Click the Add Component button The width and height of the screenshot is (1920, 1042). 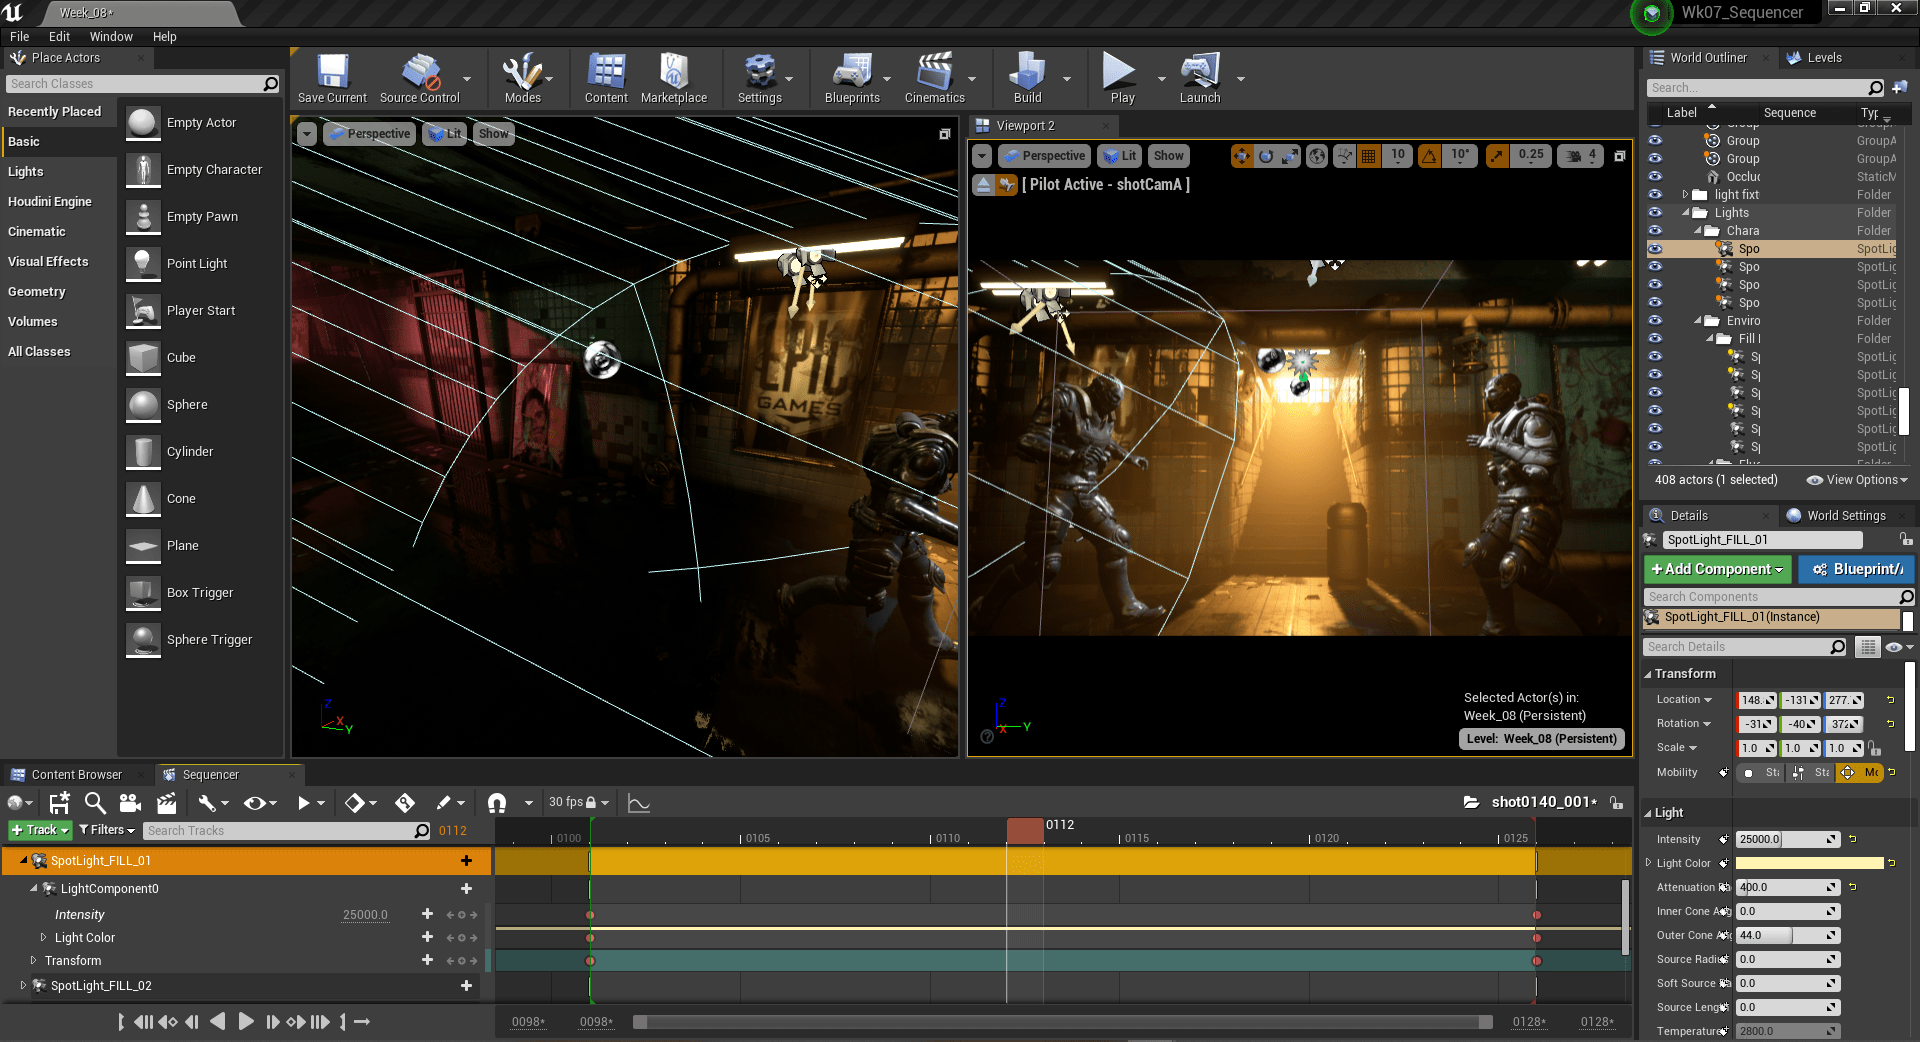1717,569
